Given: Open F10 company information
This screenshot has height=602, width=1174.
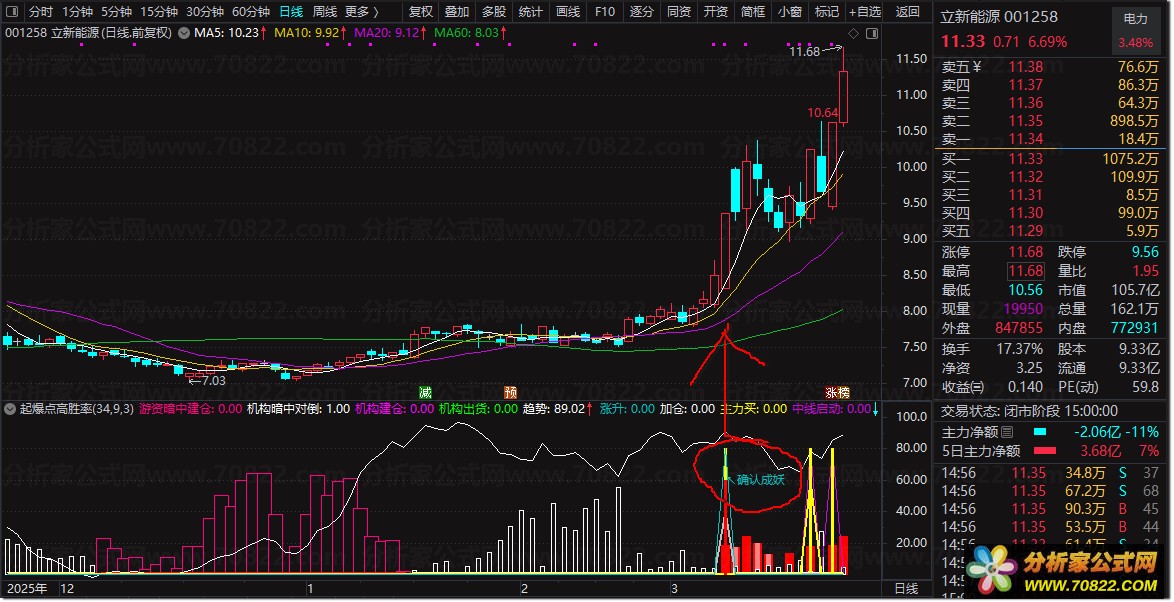Looking at the screenshot, I should tap(604, 11).
